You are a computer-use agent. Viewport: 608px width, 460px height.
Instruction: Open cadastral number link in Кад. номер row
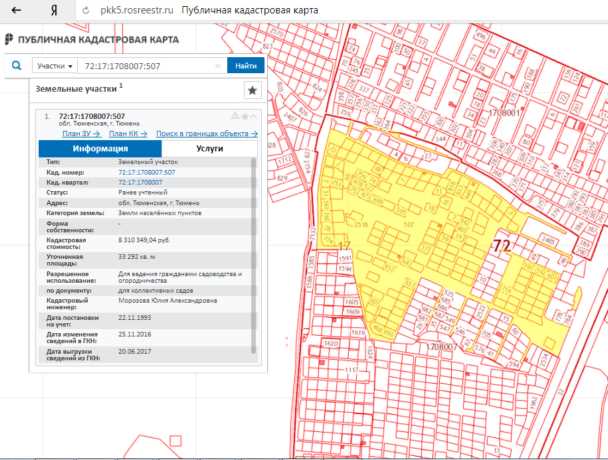point(147,172)
